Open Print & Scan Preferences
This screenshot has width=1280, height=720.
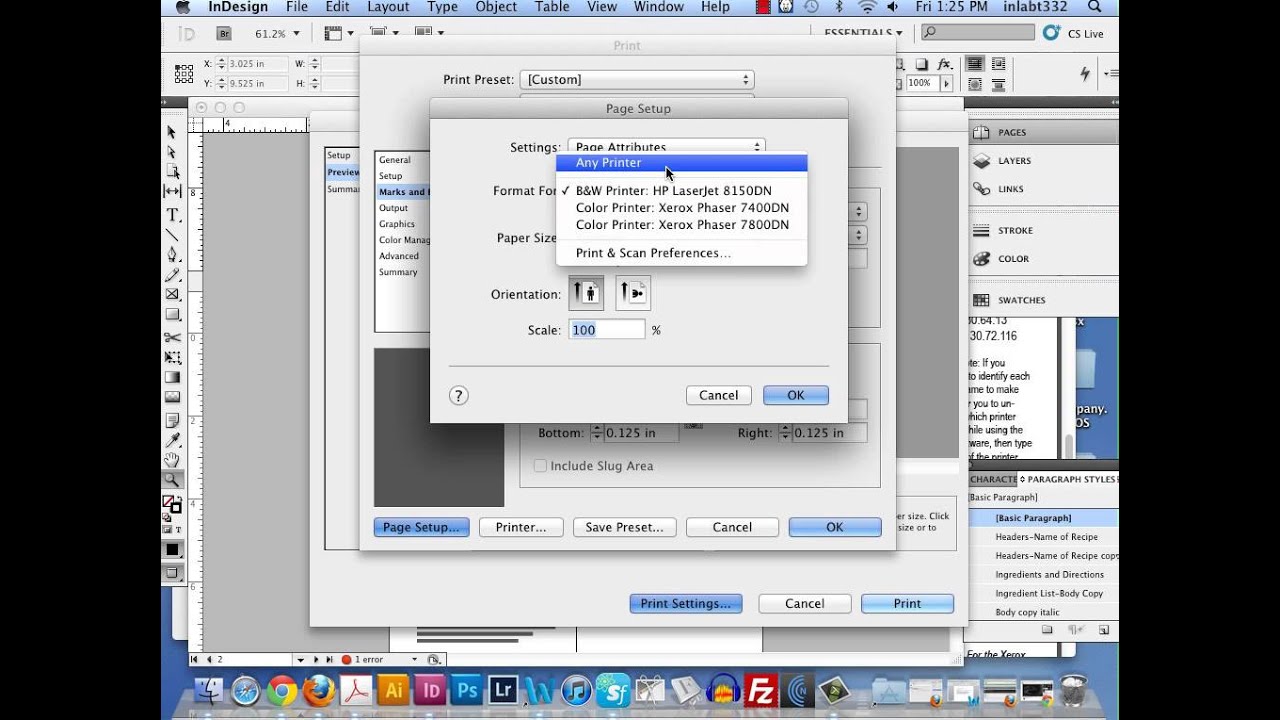coord(681,253)
